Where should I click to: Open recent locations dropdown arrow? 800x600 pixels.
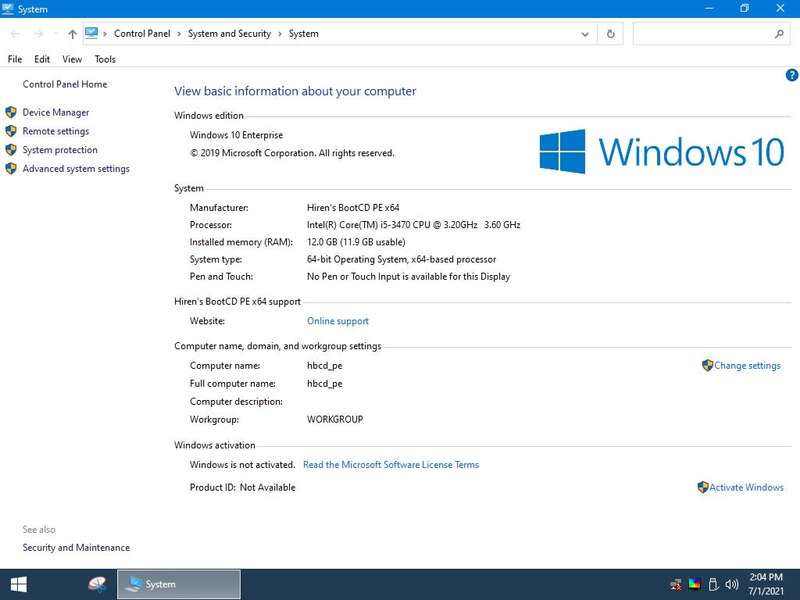coord(55,34)
